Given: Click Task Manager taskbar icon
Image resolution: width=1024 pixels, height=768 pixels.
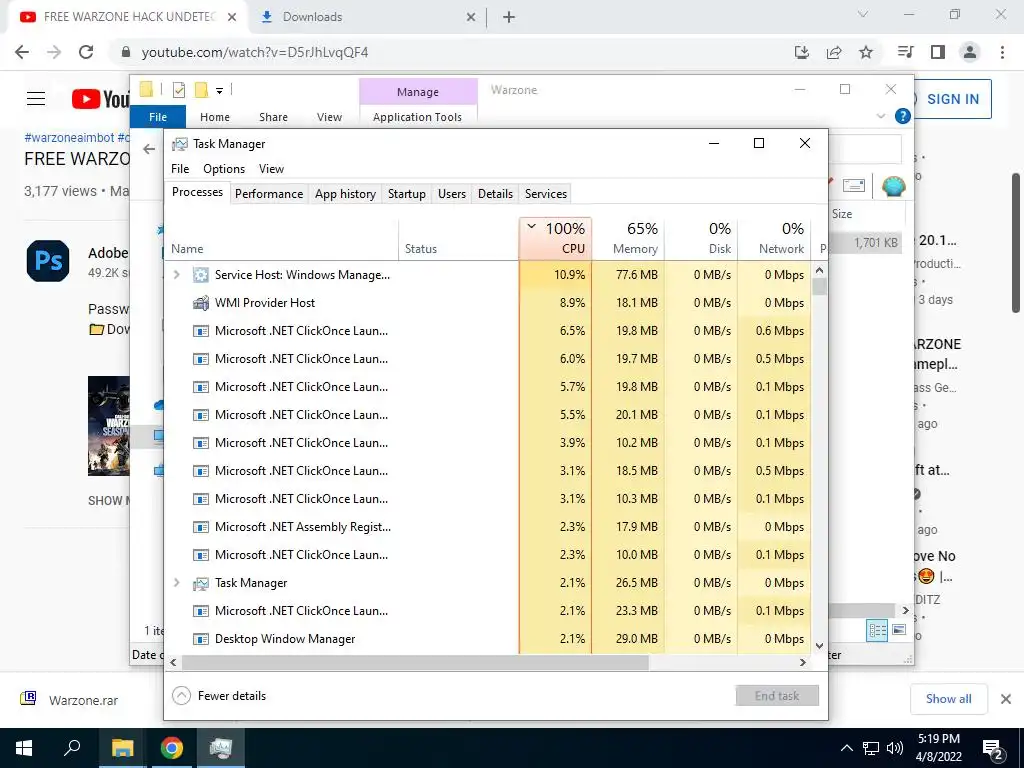Looking at the screenshot, I should pos(221,748).
